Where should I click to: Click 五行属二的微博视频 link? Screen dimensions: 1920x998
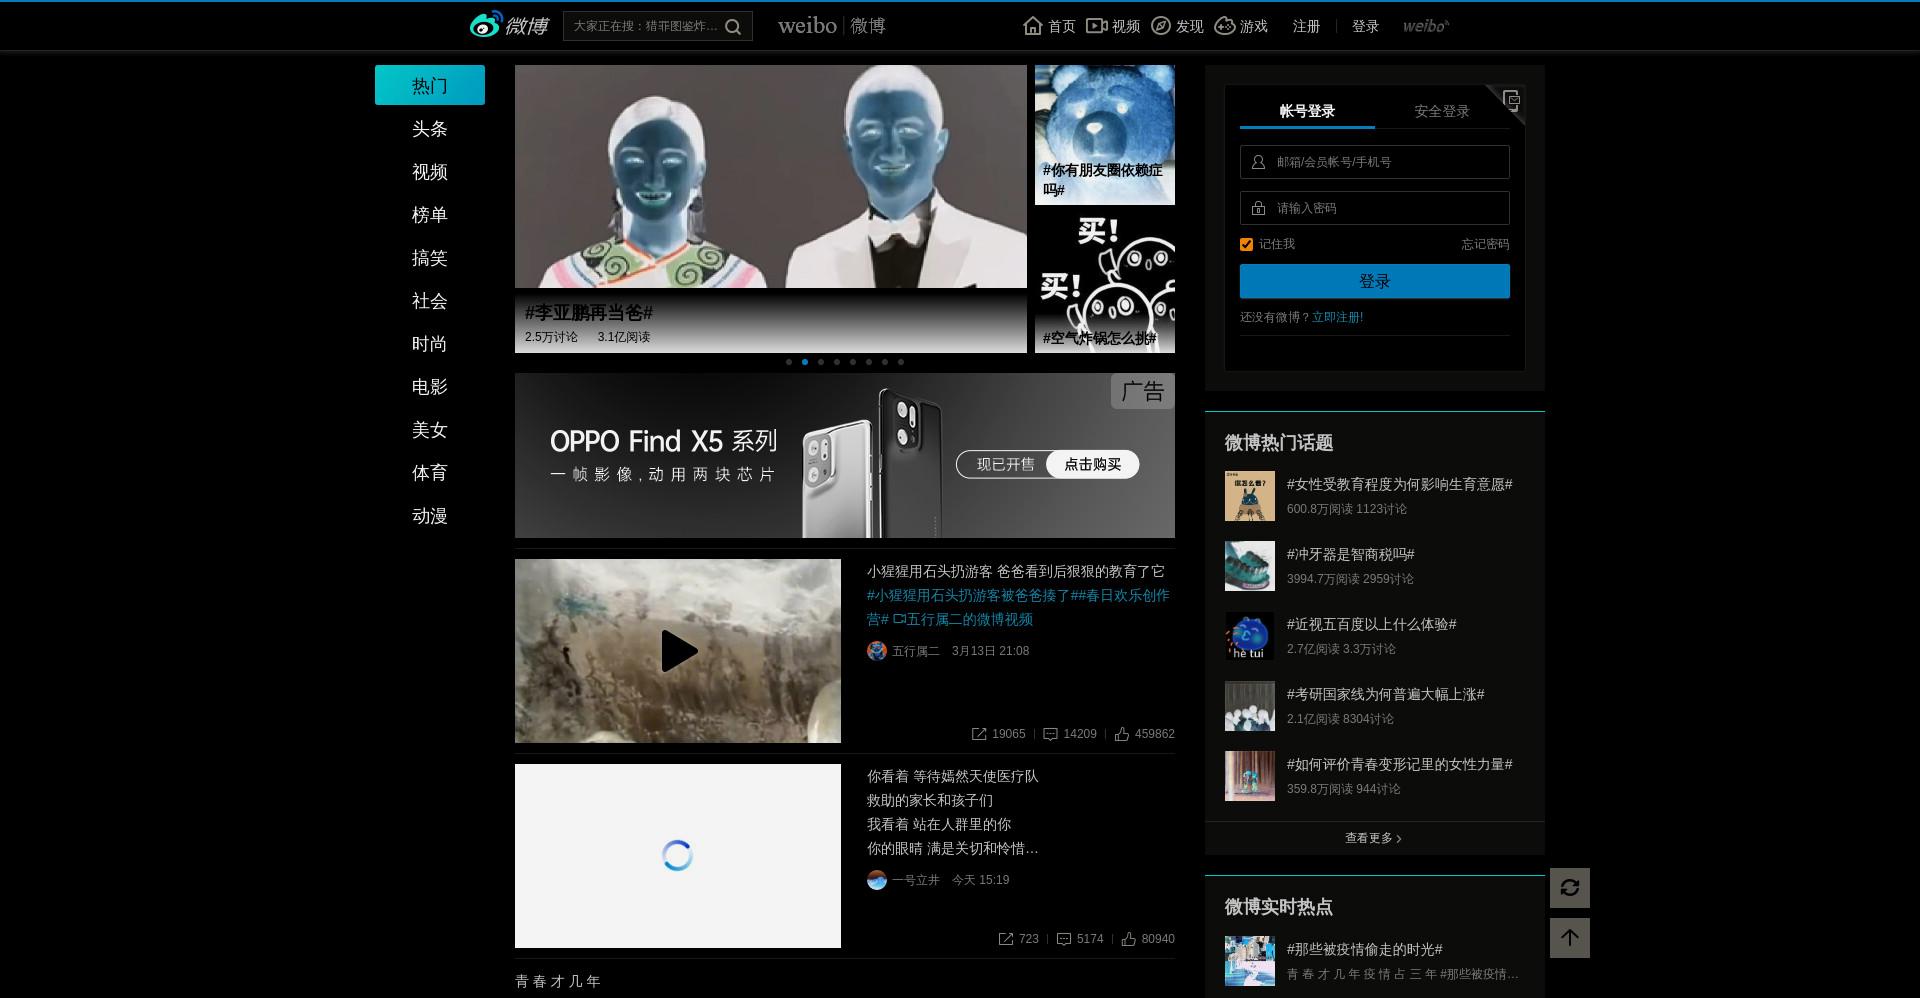(963, 620)
